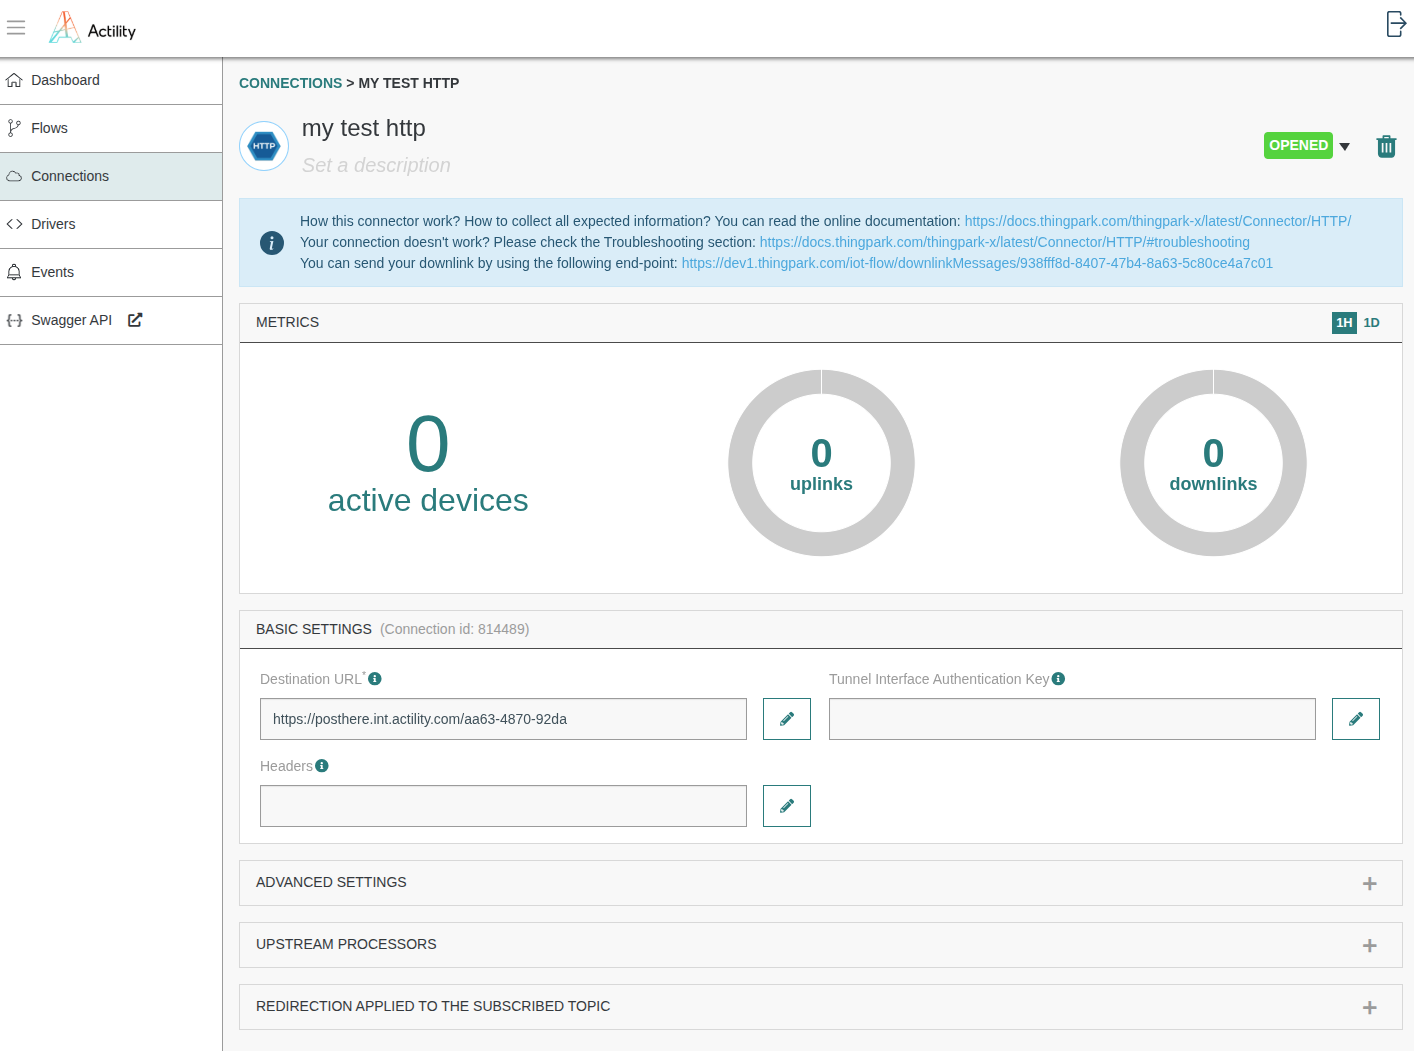This screenshot has height=1051, width=1414.
Task: Click the Destination URL input field
Action: pos(503,719)
